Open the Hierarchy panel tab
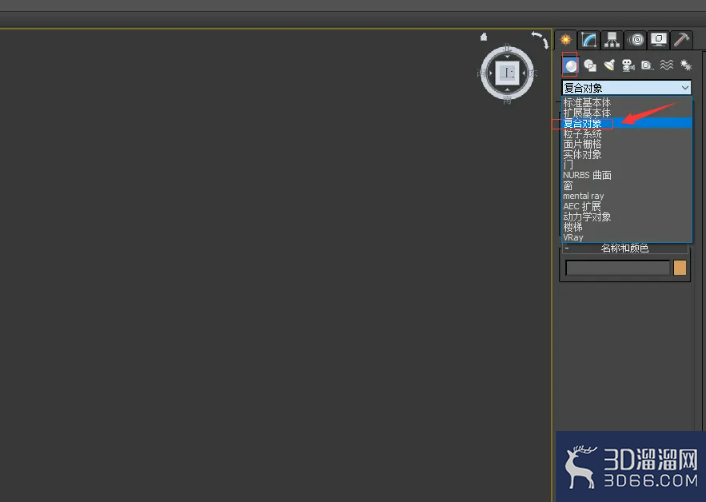 click(612, 40)
